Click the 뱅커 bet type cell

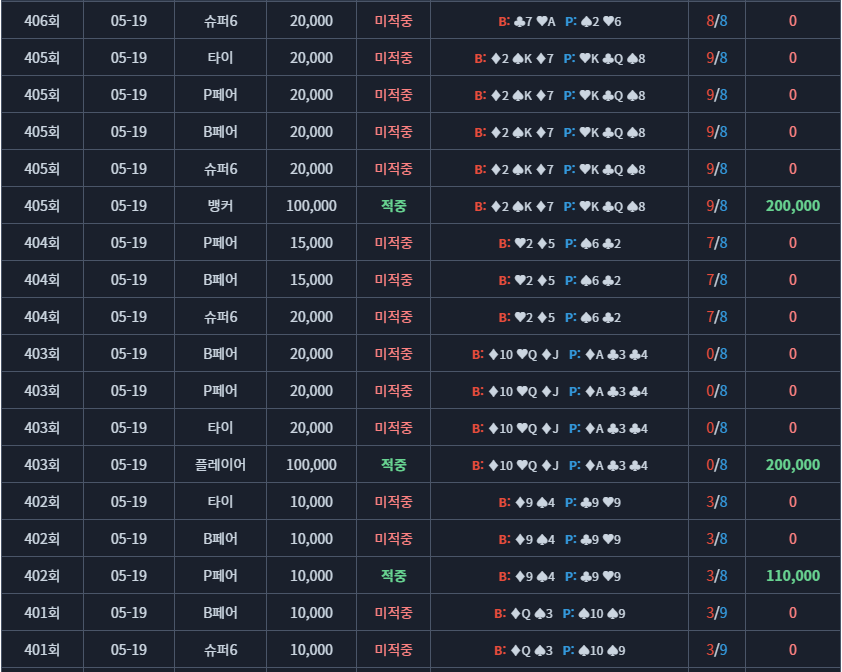tap(220, 206)
